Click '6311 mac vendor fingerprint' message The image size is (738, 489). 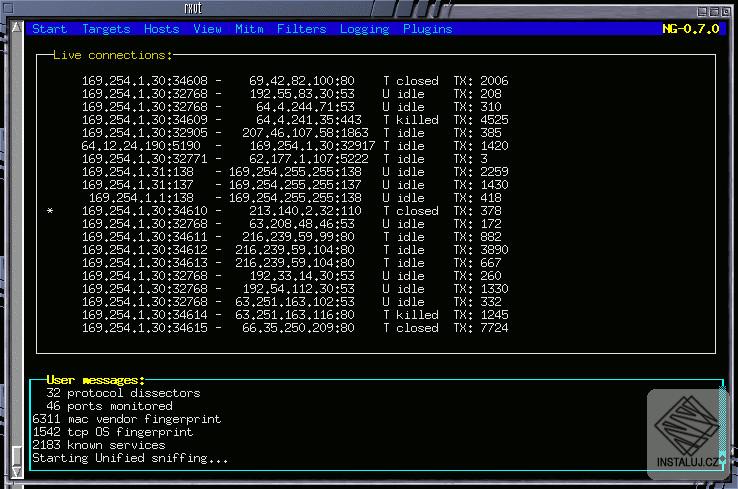coord(127,419)
